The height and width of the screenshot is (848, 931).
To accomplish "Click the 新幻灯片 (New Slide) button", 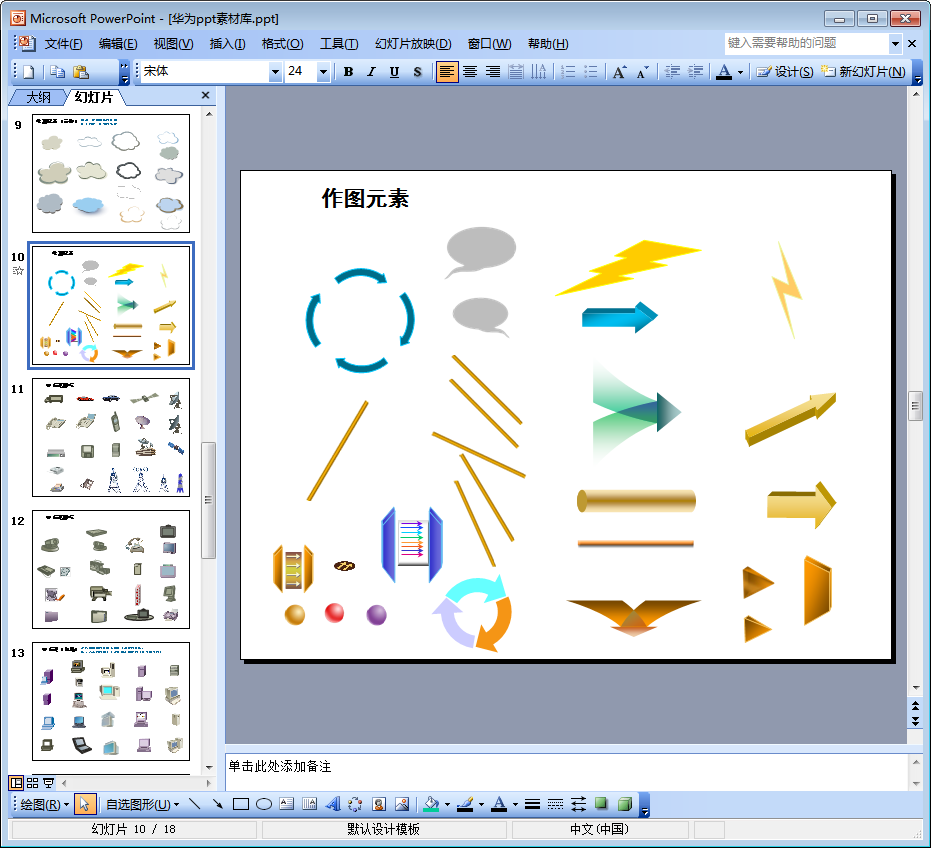I will tap(863, 72).
